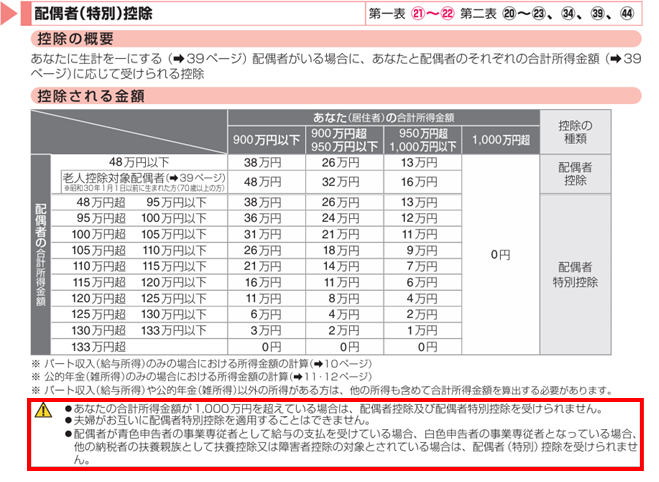This screenshot has width=659, height=482.
Task: Click the 48万円超 95万円以下 row label
Action: click(139, 202)
